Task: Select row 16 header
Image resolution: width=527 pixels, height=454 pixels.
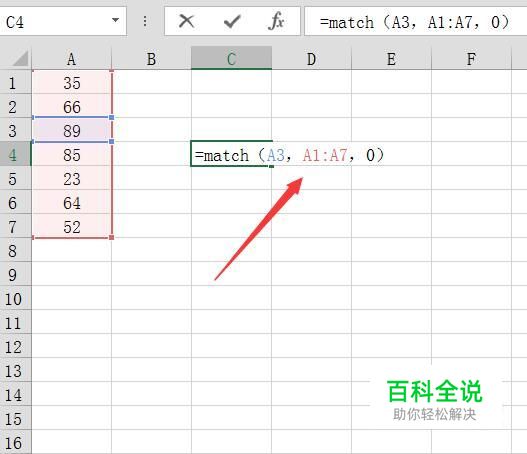Action: [15, 442]
